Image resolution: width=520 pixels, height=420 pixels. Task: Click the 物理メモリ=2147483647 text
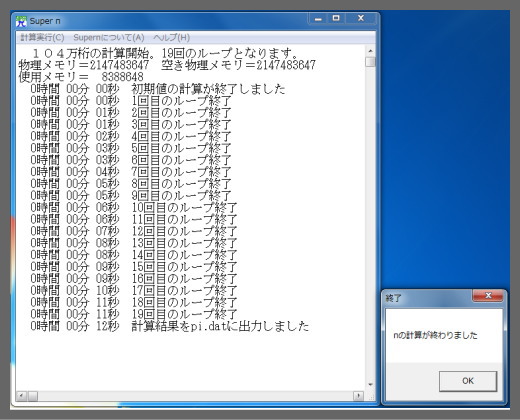[x=84, y=65]
